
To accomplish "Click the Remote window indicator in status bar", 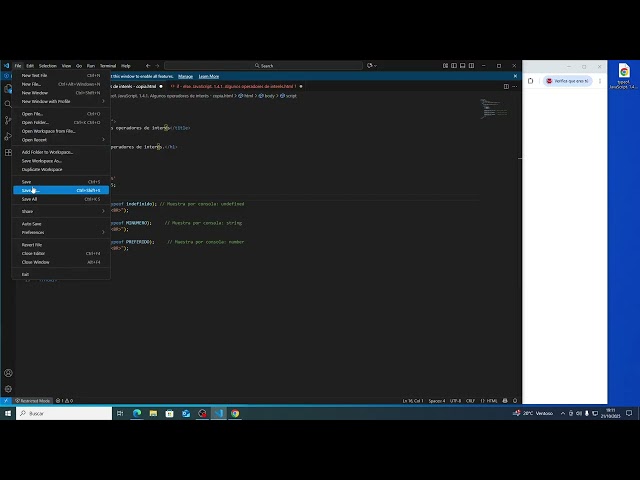I will pos(6,401).
